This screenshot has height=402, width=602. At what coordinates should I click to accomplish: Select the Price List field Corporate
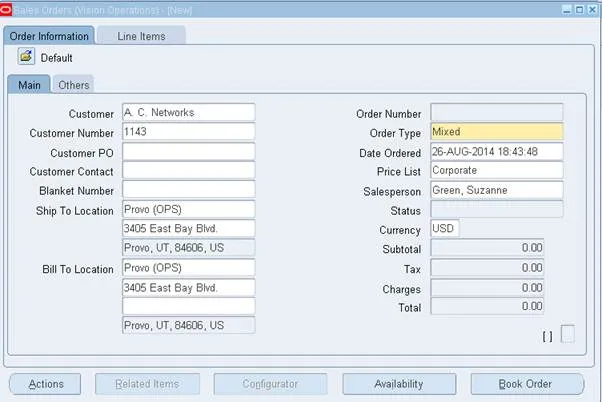pyautogui.click(x=497, y=170)
